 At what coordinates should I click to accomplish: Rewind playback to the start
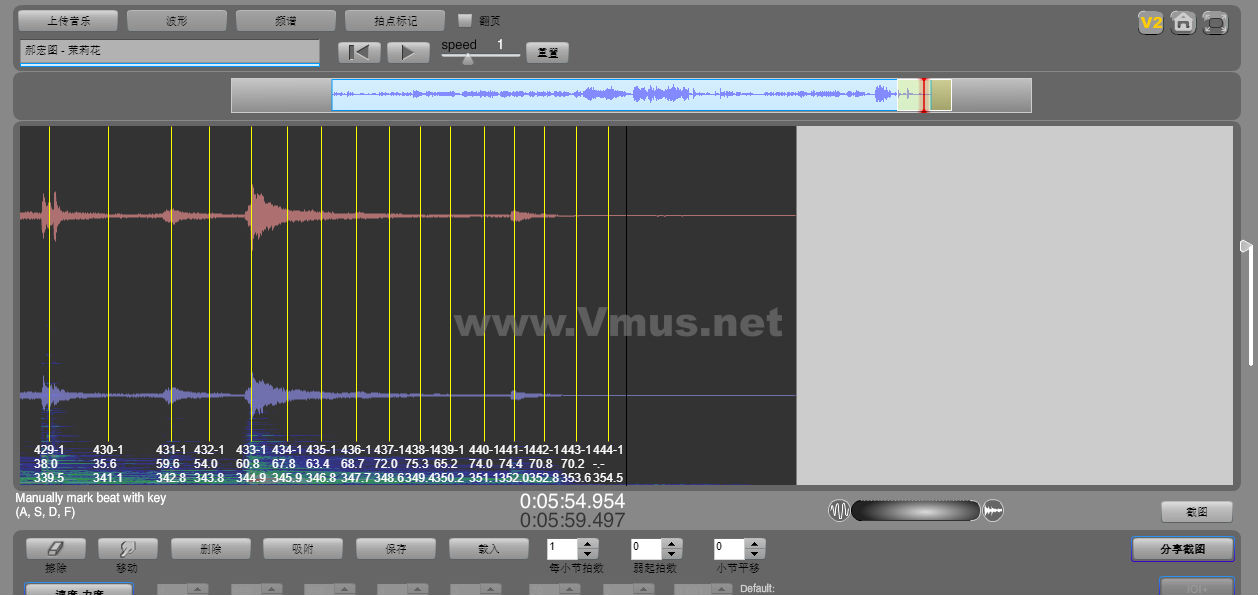[359, 52]
